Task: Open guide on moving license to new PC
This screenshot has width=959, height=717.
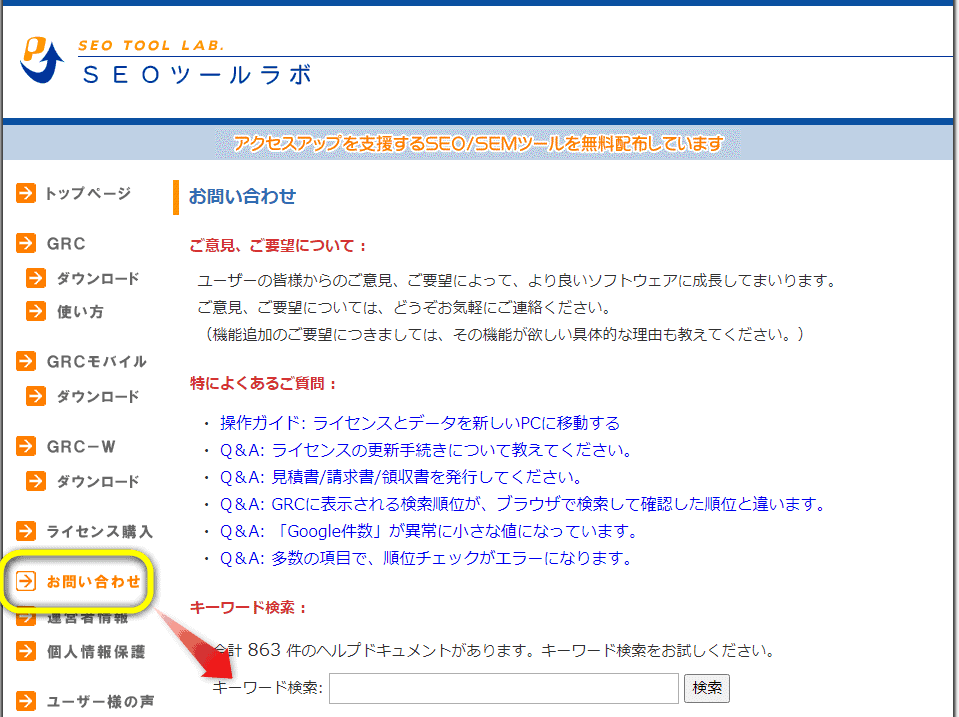Action: pyautogui.click(x=420, y=423)
